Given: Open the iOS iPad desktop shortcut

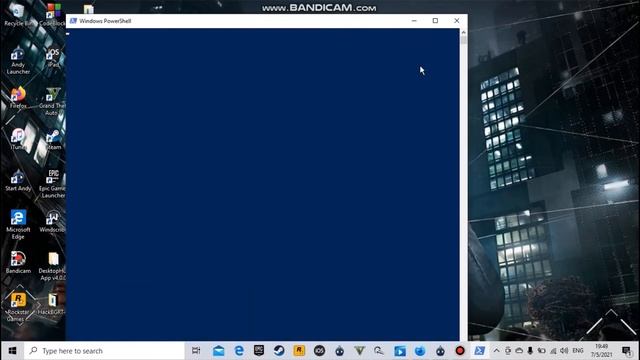Looking at the screenshot, I should click(x=53, y=57).
